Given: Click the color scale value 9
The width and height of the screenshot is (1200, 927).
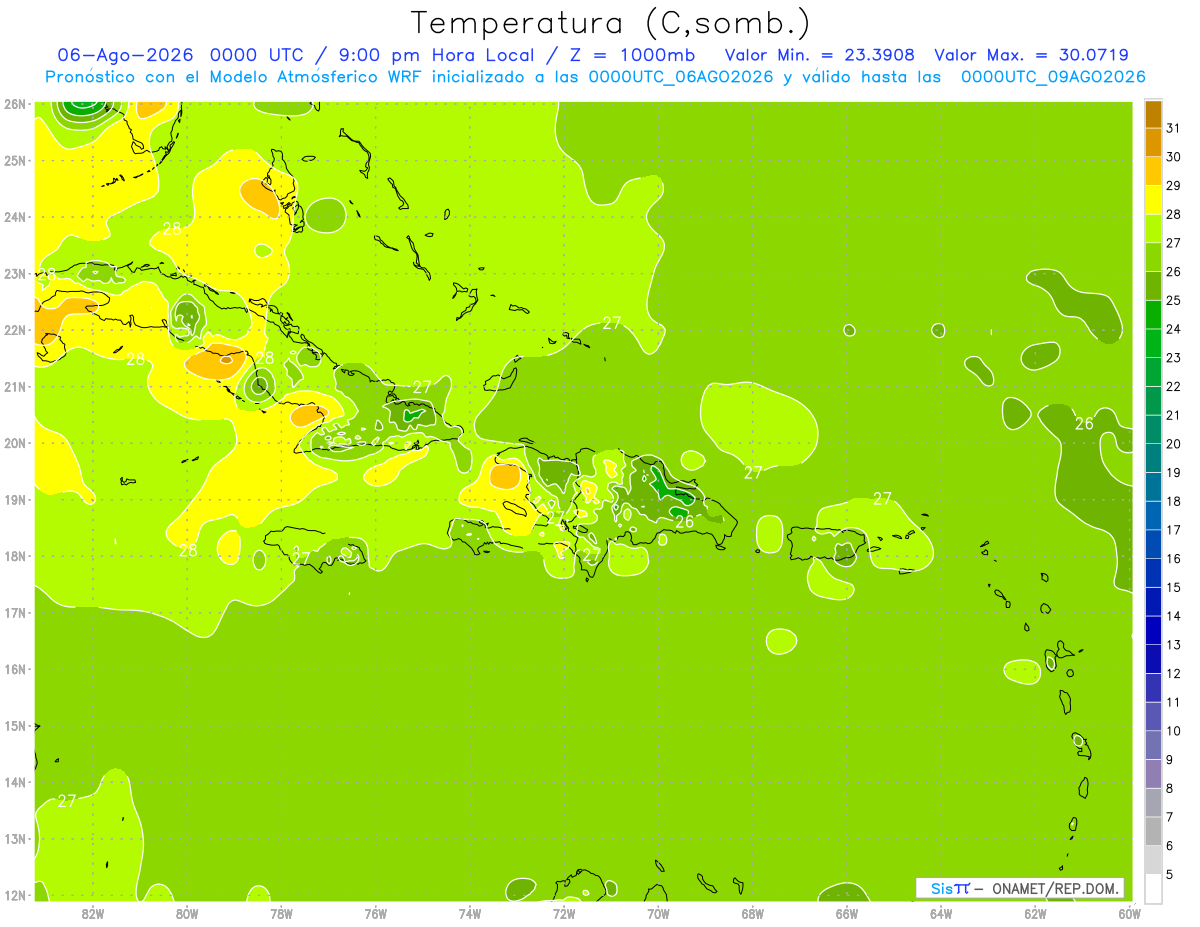Looking at the screenshot, I should [1170, 760].
